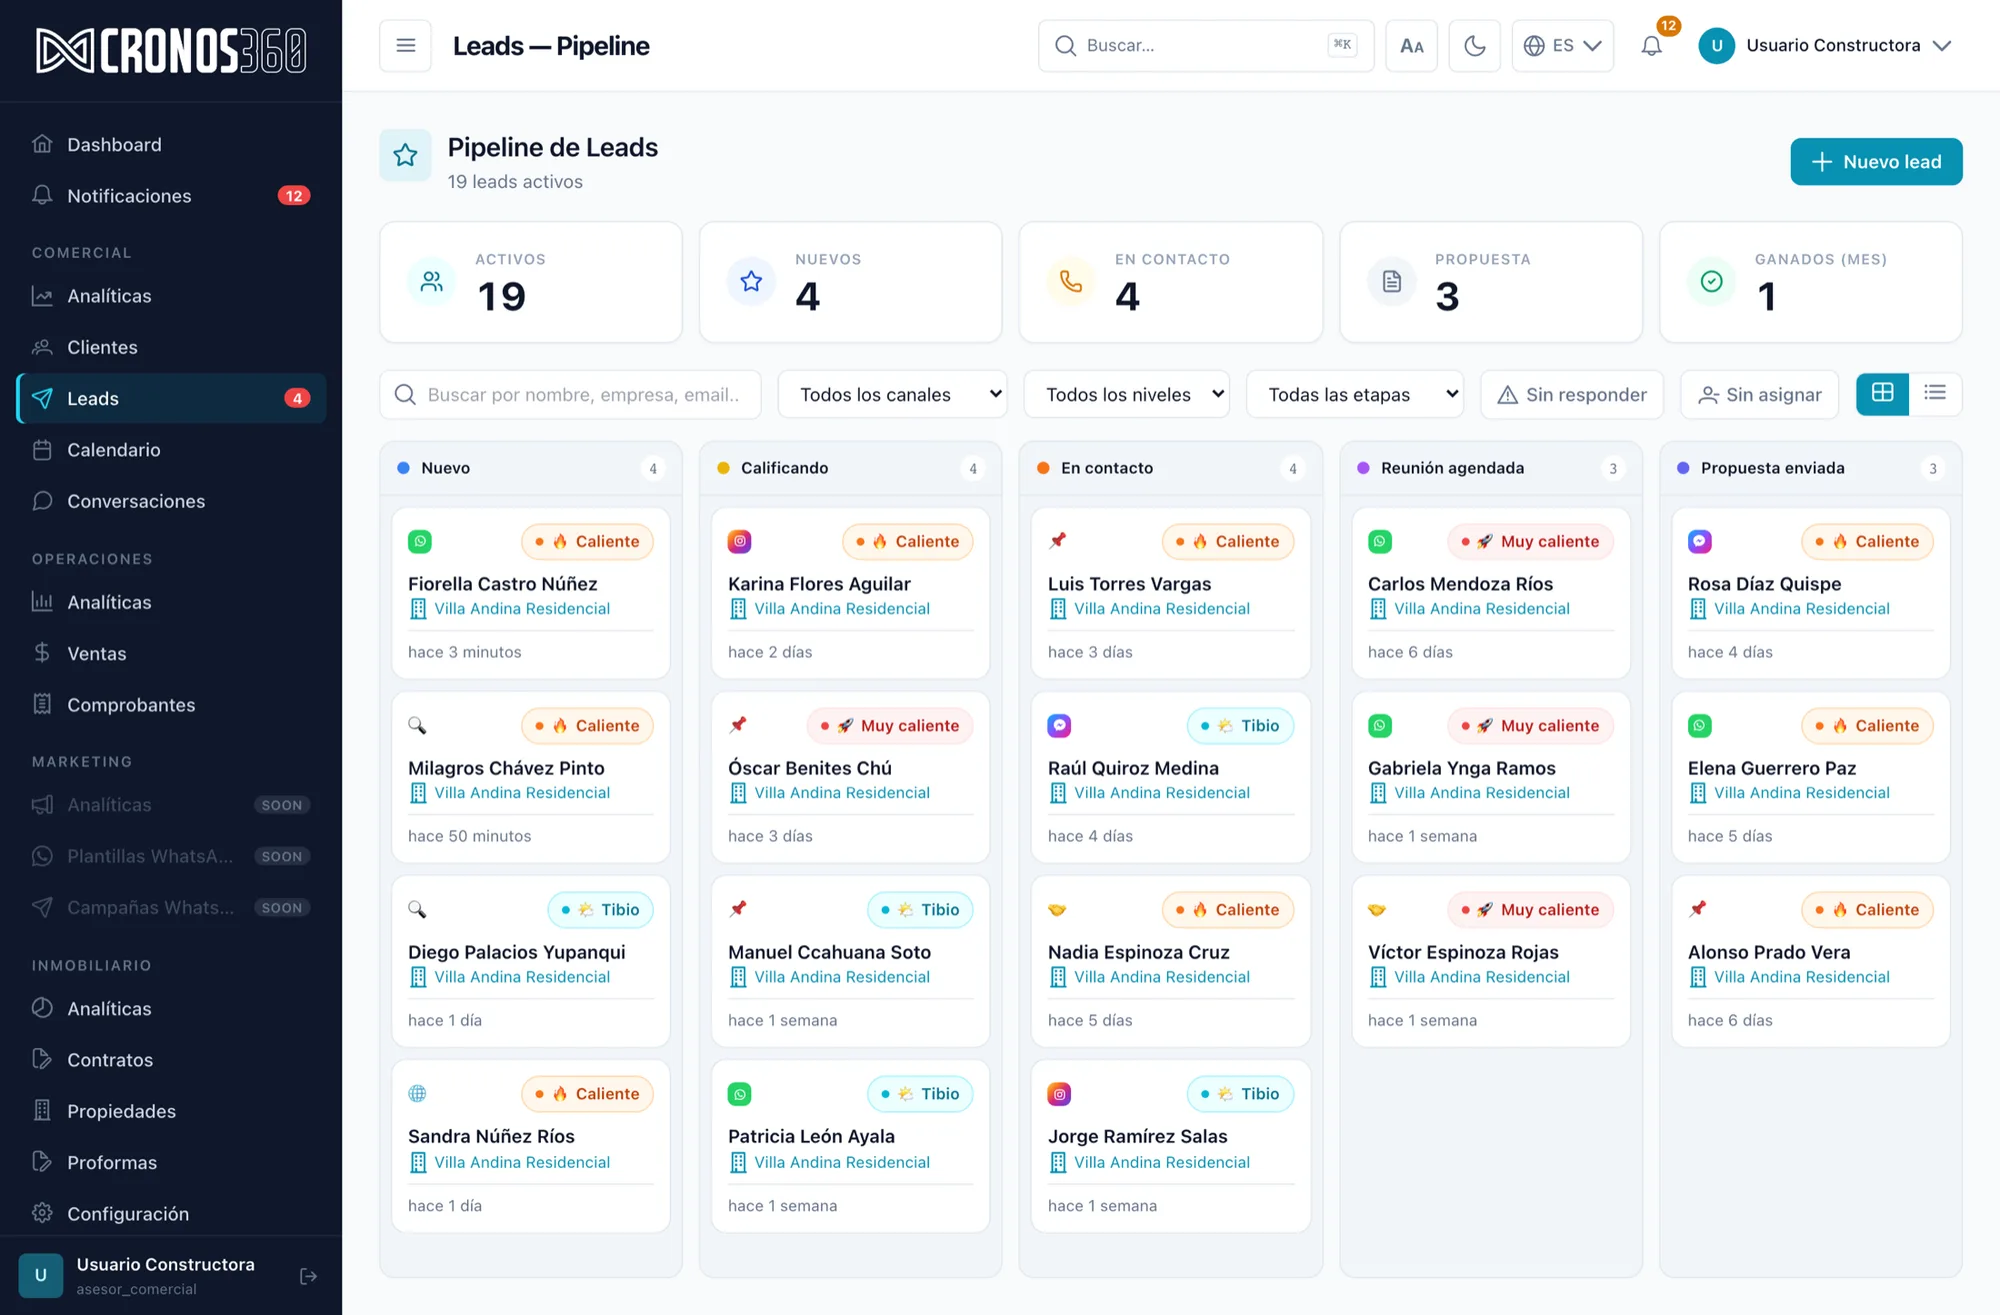Focus the top Buscar search box

(x=1205, y=46)
